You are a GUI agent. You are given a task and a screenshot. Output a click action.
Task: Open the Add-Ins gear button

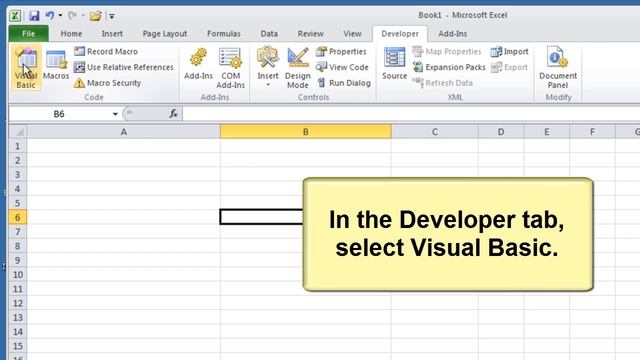pos(198,64)
